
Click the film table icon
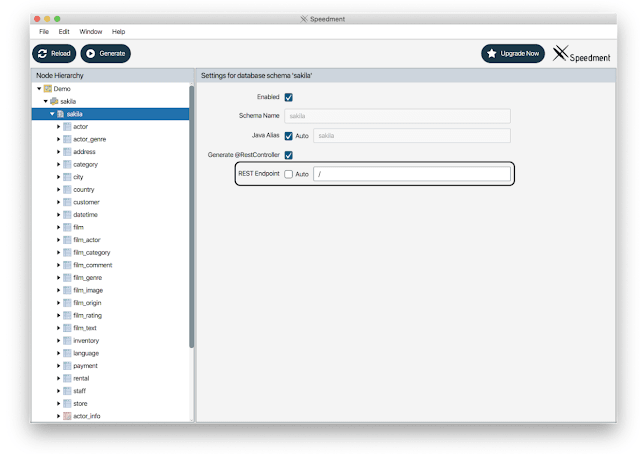click(x=67, y=227)
